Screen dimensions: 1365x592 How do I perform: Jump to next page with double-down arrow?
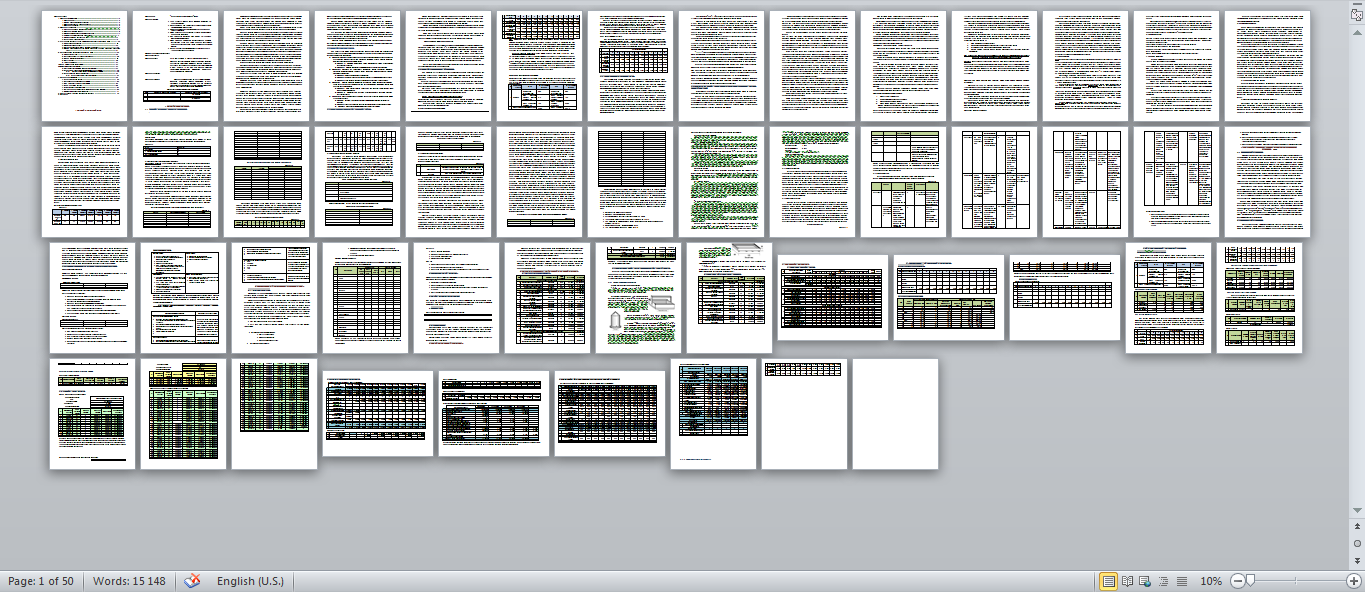click(x=1357, y=560)
